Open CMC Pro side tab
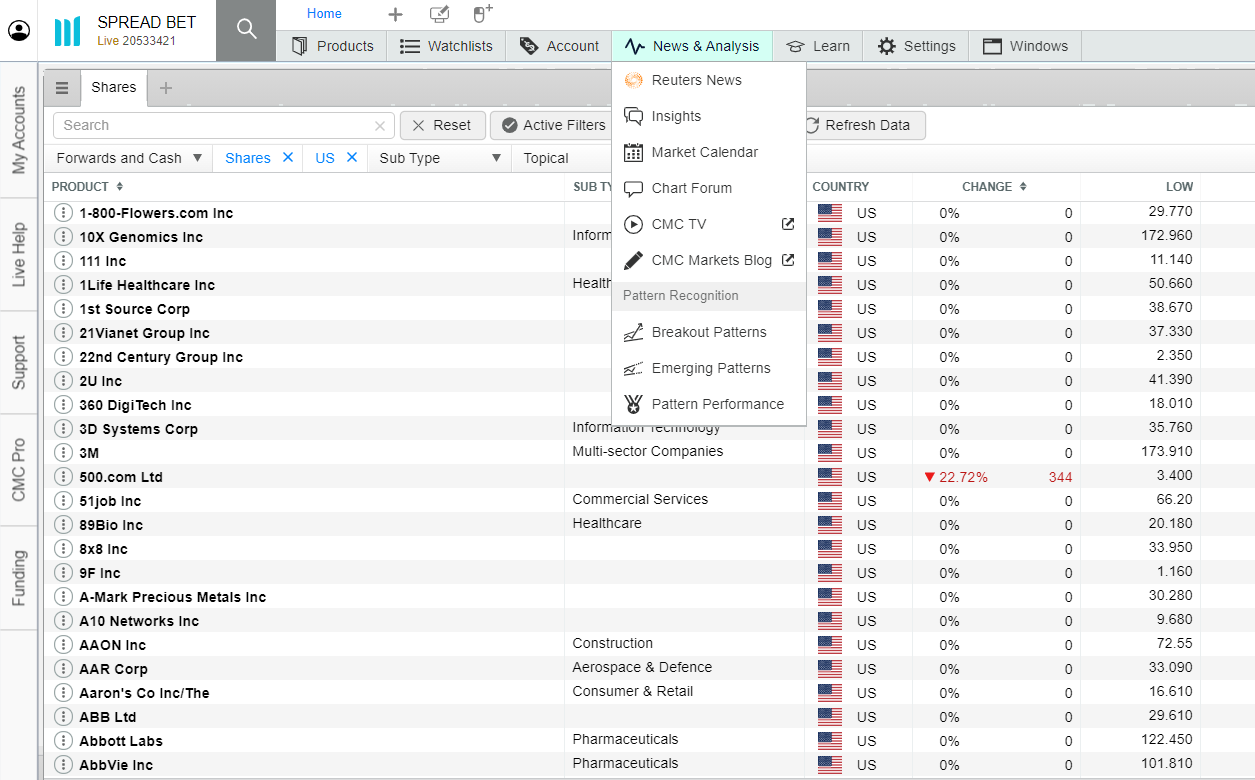 pyautogui.click(x=19, y=470)
